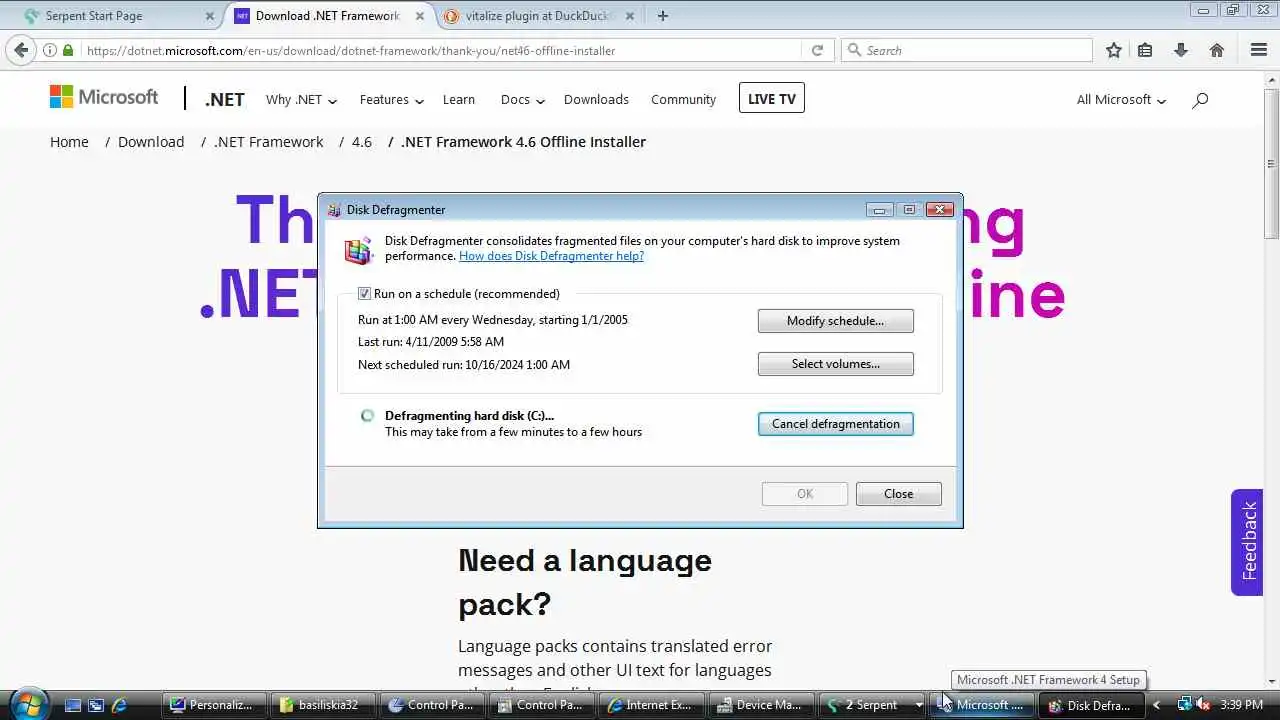The width and height of the screenshot is (1280, 720).
Task: Click Switch Between Windows quick launch icon
Action: click(96, 705)
